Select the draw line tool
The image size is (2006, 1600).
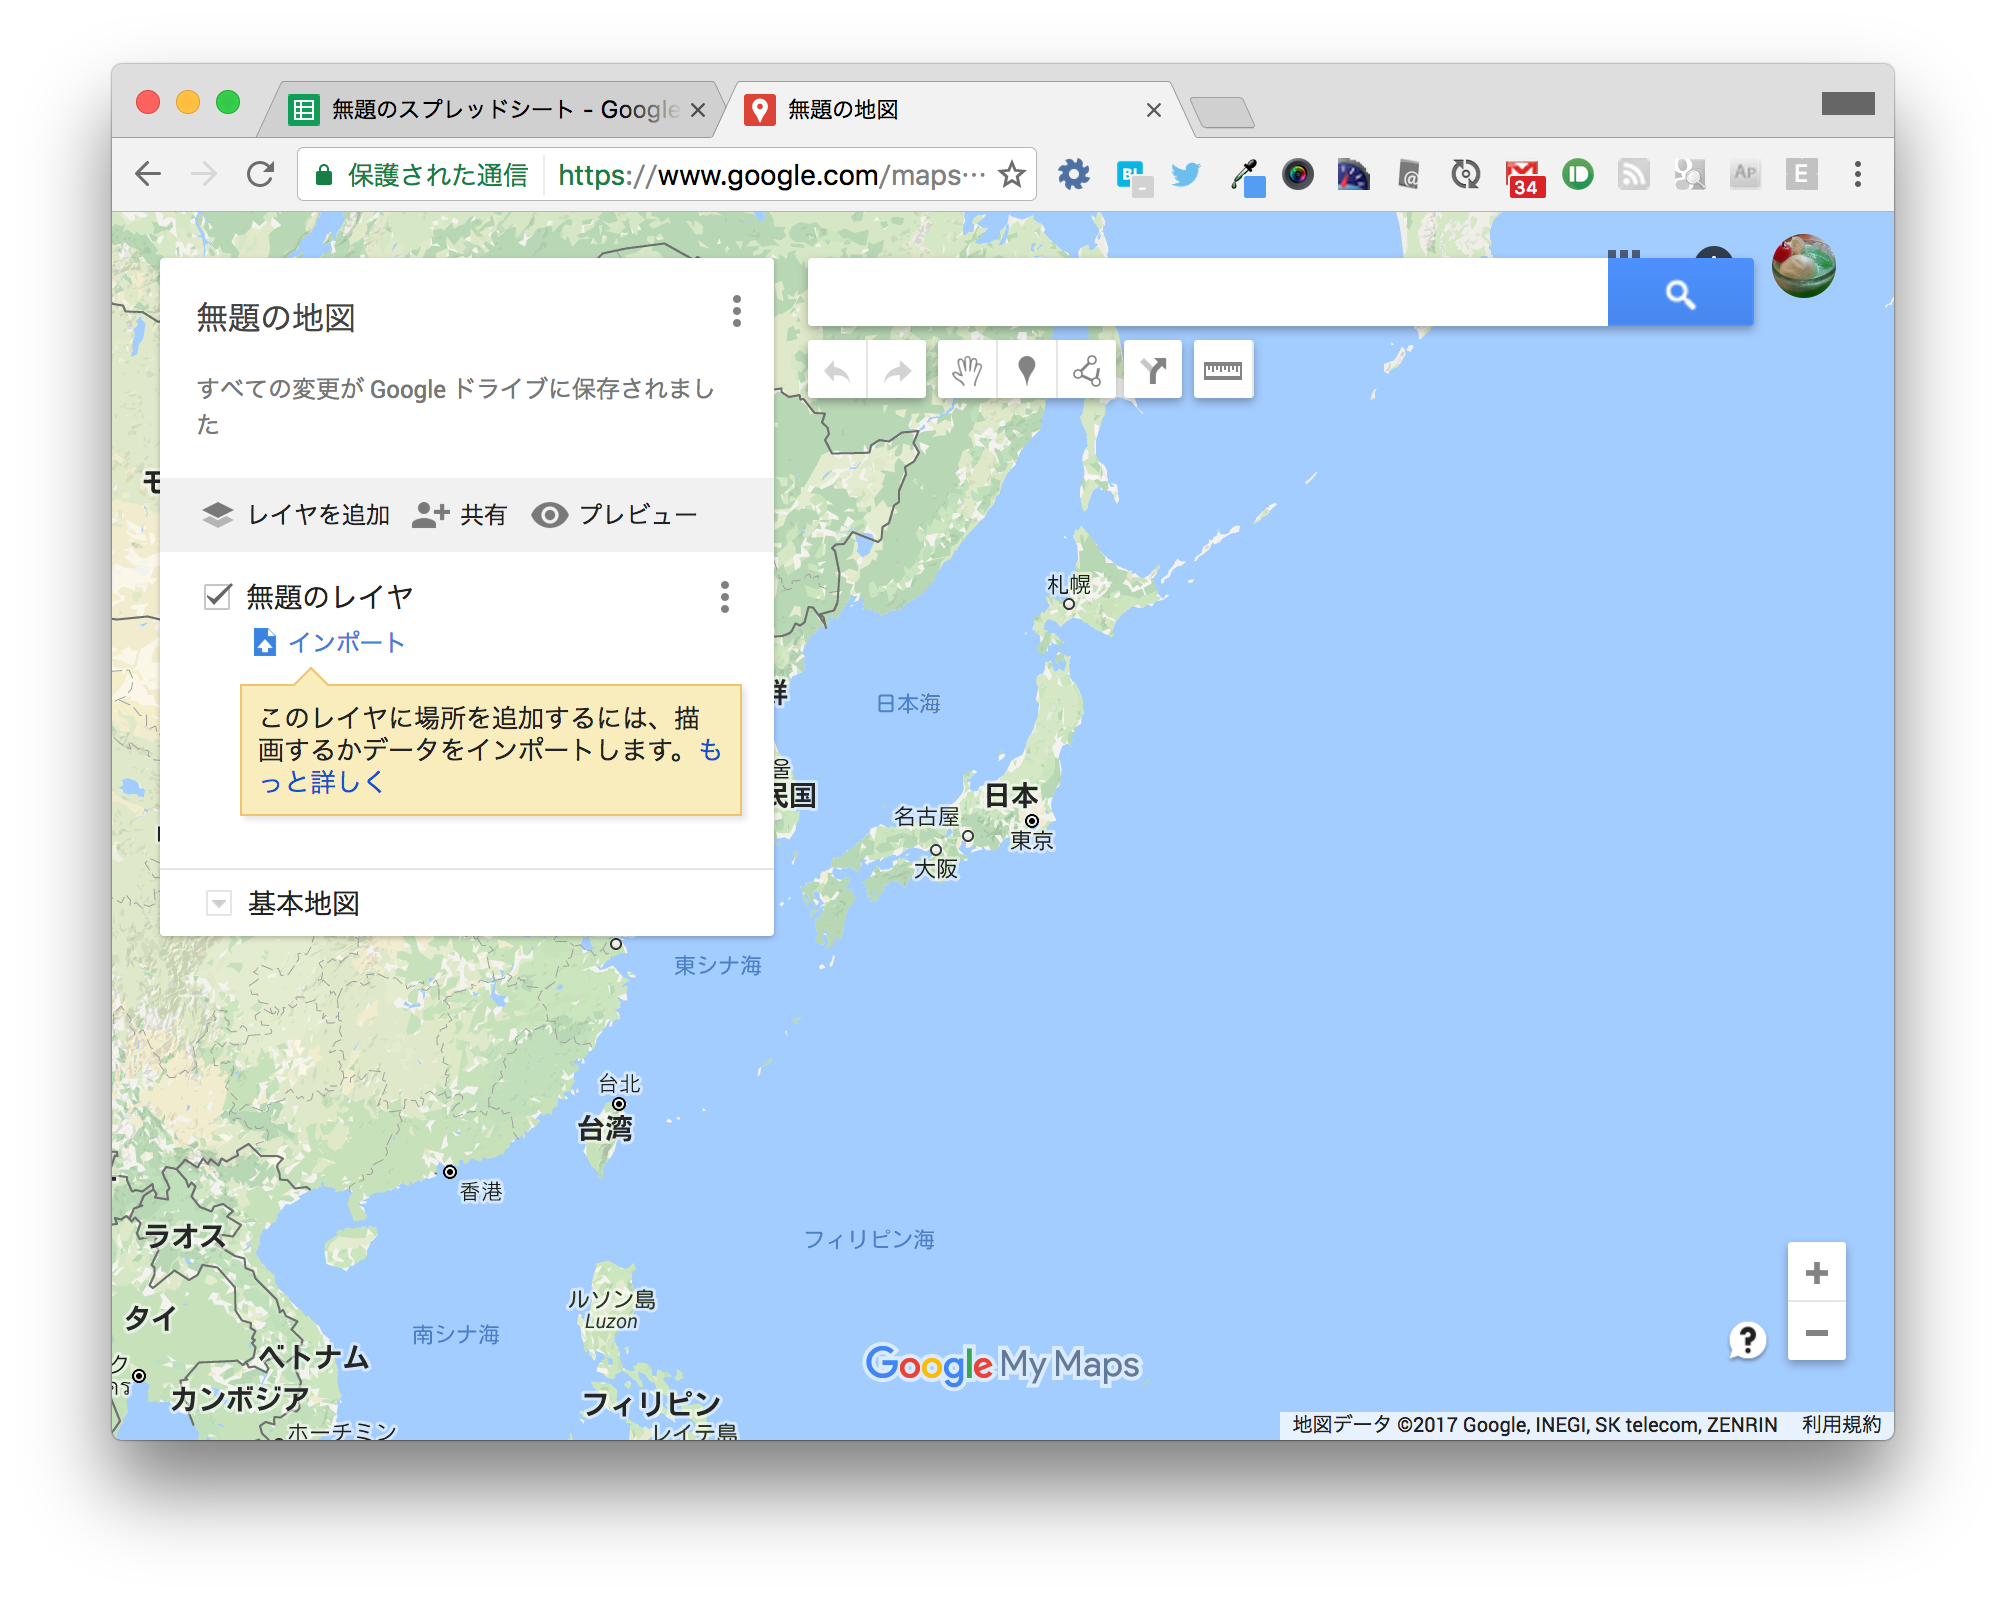[1086, 371]
